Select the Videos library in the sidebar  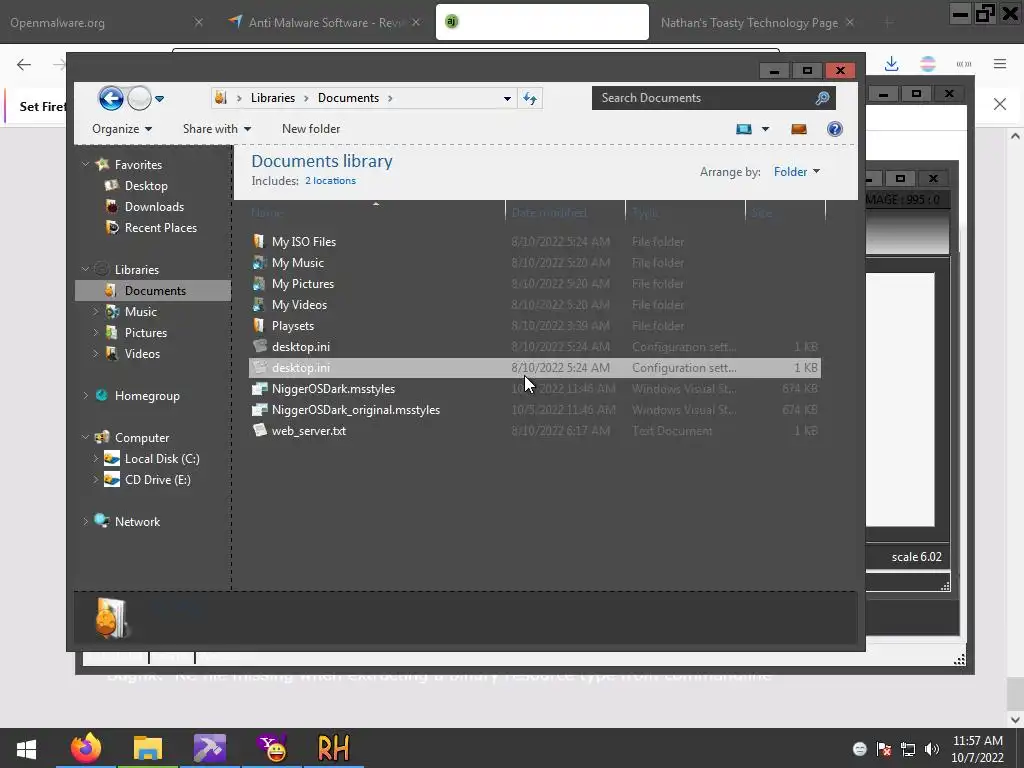pyautogui.click(x=142, y=354)
